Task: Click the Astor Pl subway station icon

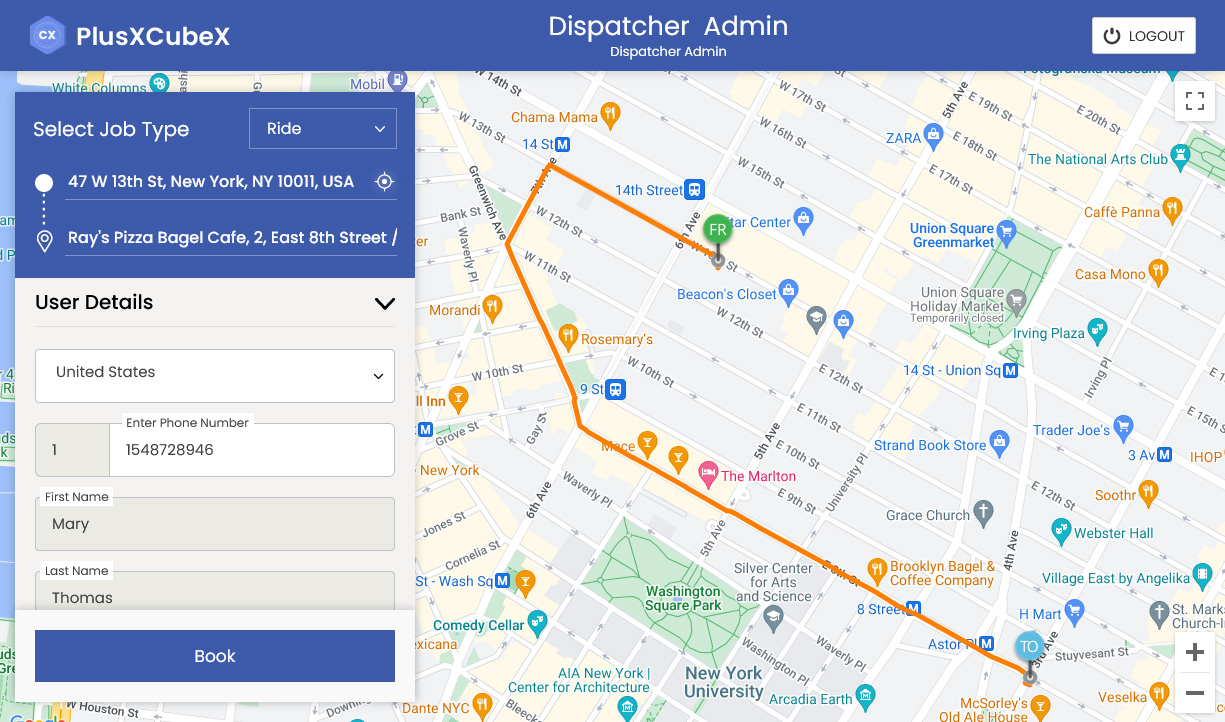Action: 986,644
